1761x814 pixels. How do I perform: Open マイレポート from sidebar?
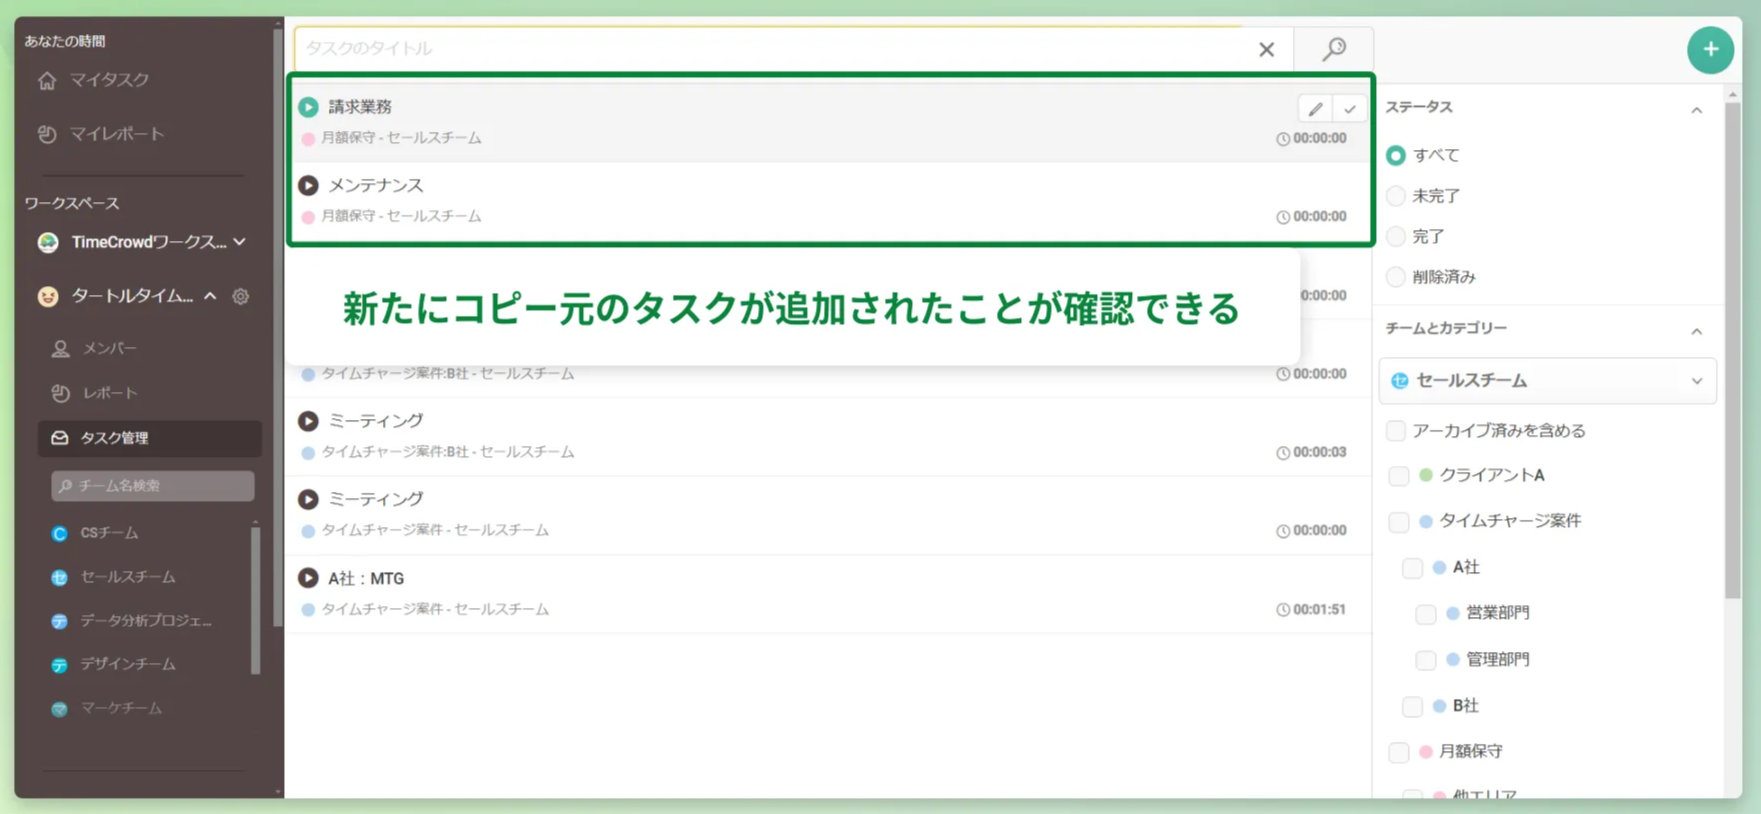(x=100, y=134)
